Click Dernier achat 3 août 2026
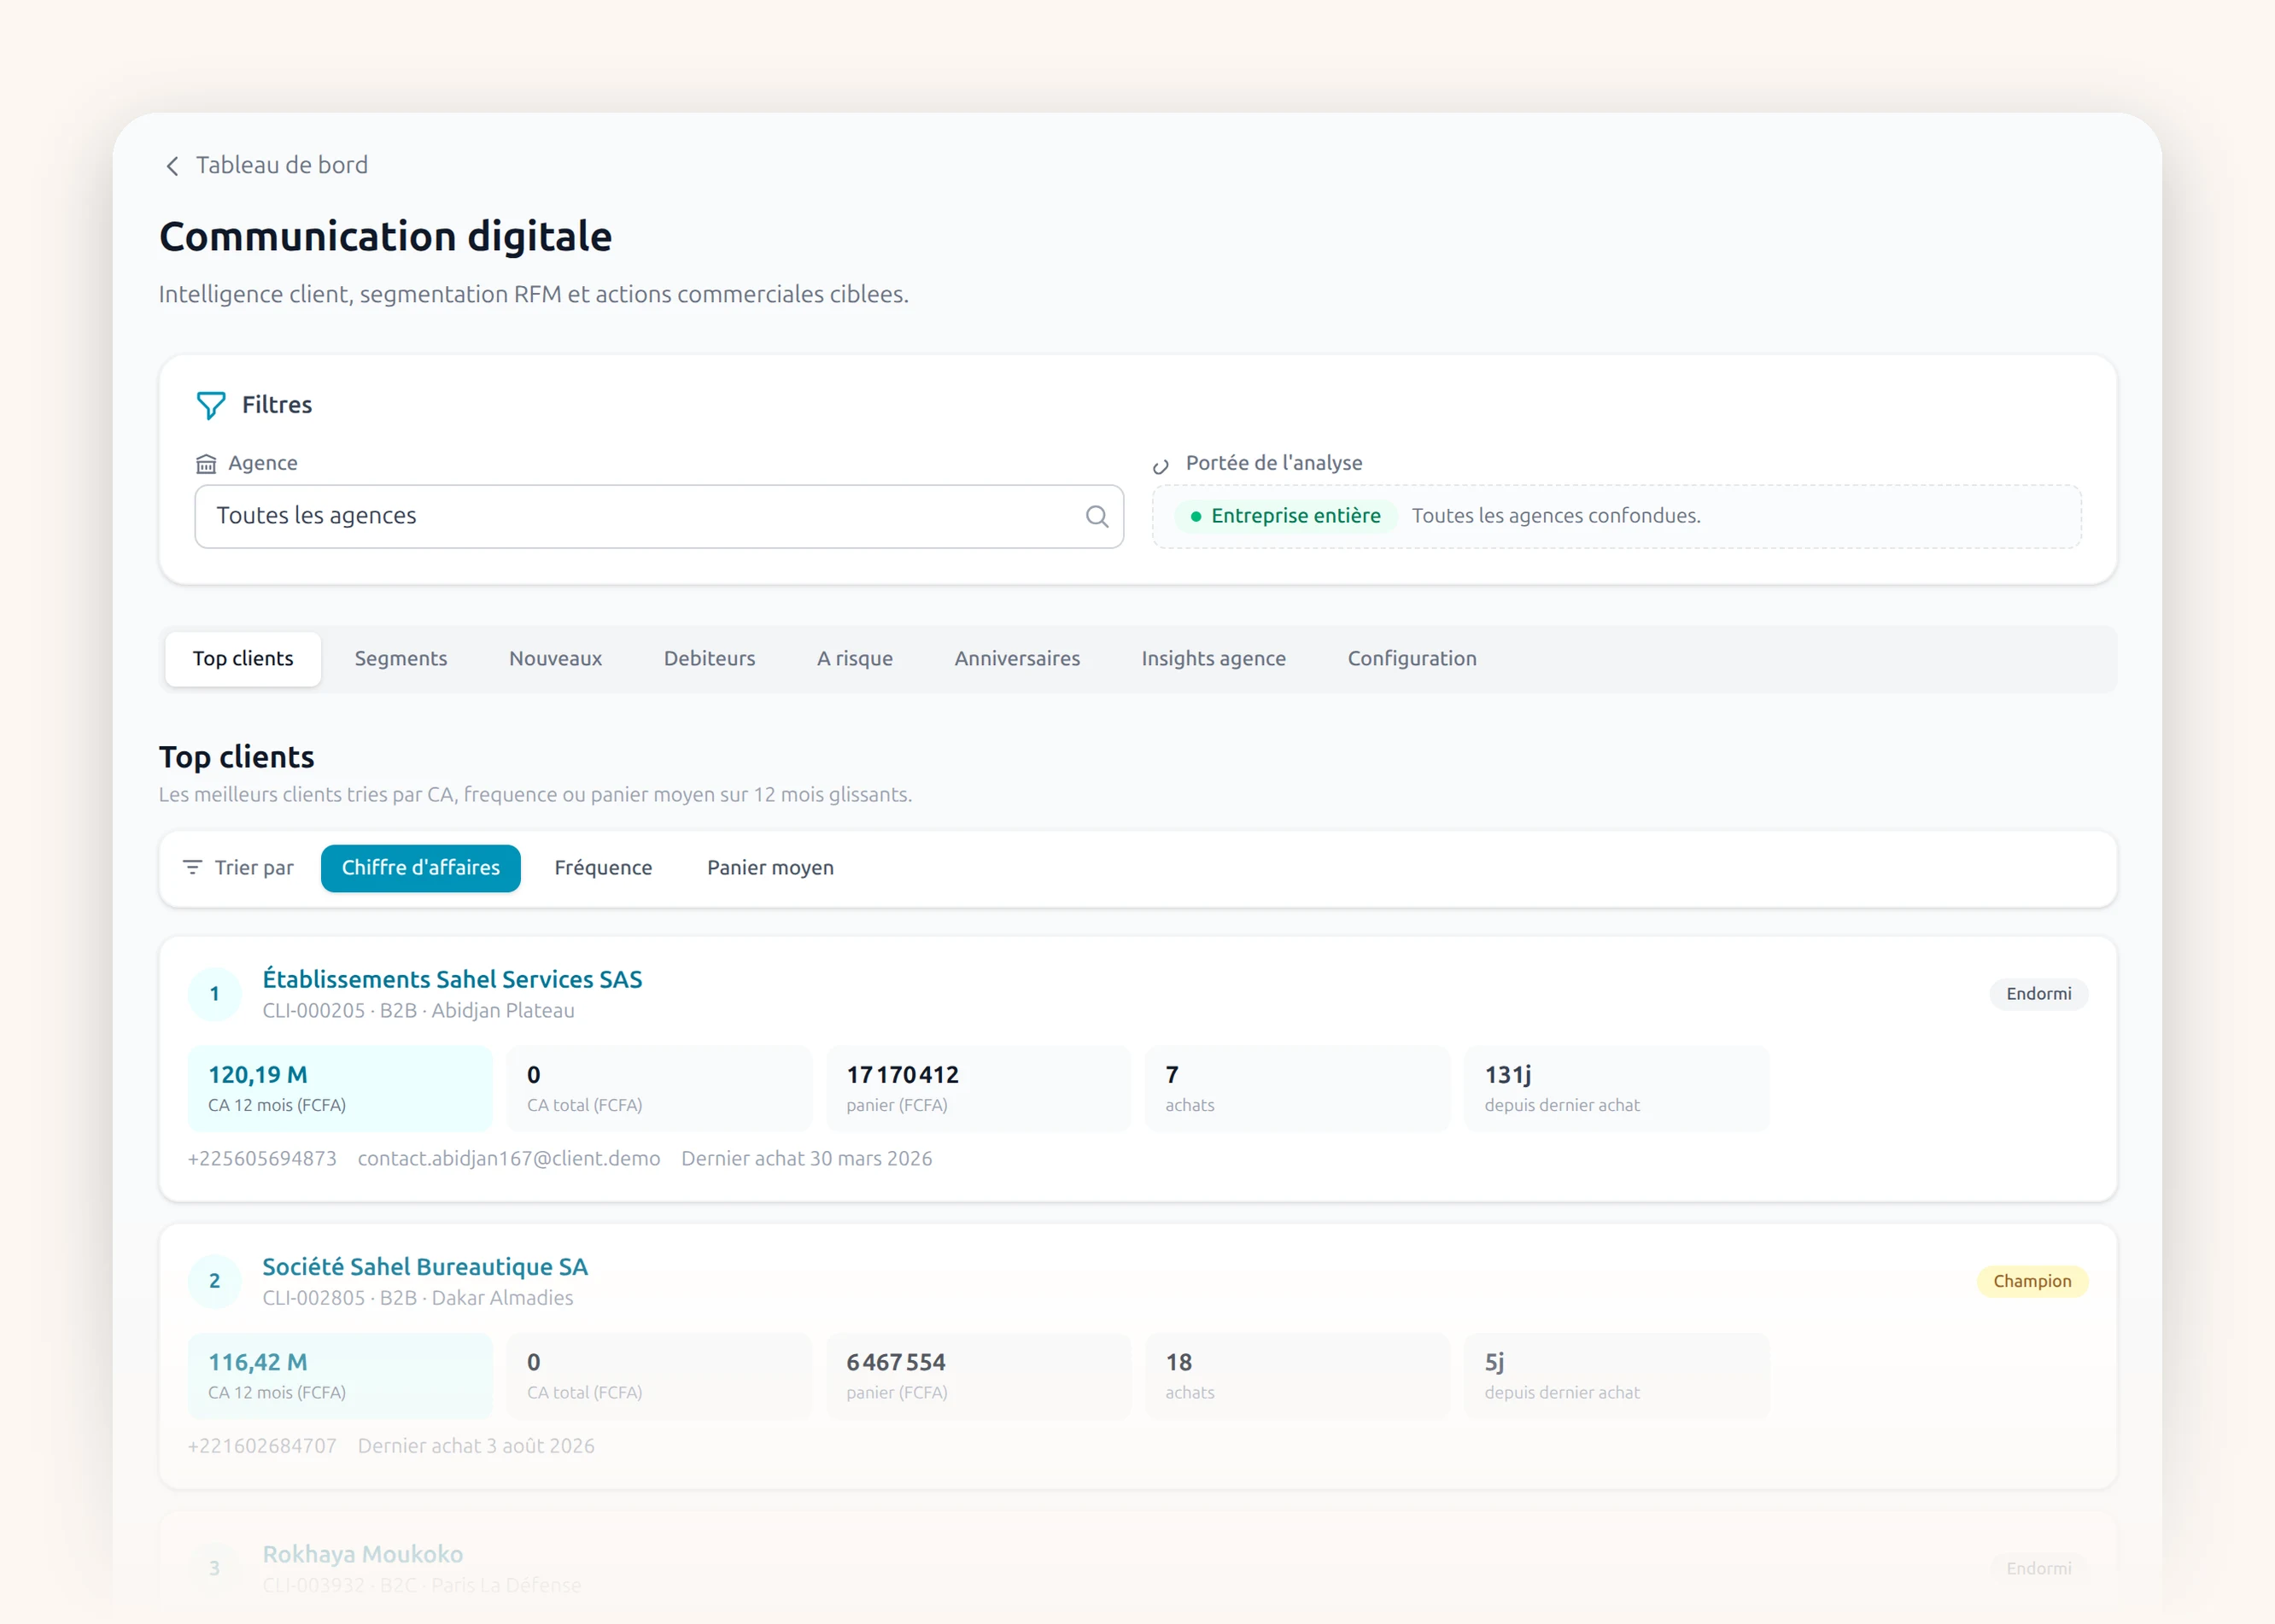Image resolution: width=2275 pixels, height=1624 pixels. 476,1446
